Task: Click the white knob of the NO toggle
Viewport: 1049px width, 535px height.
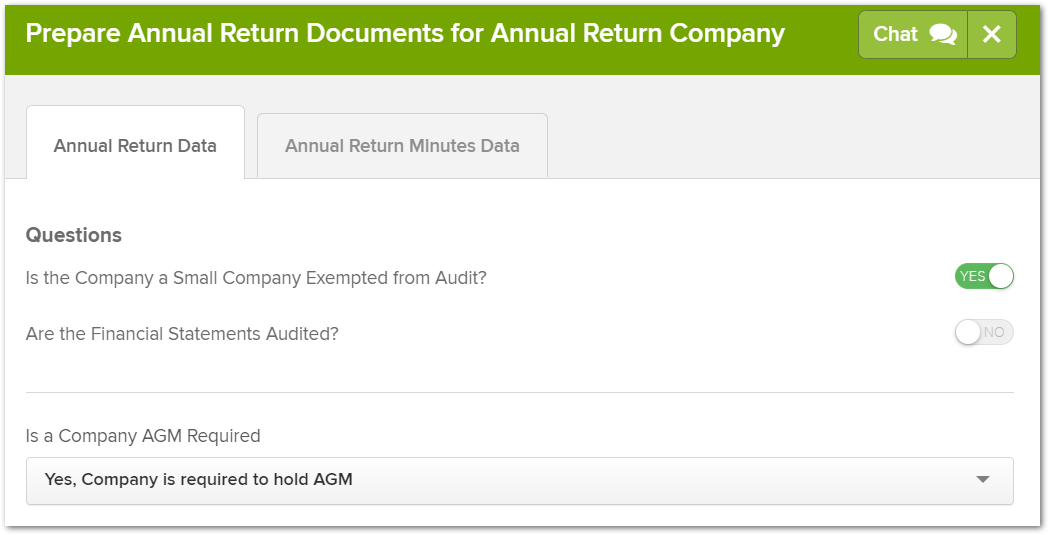Action: pos(968,332)
